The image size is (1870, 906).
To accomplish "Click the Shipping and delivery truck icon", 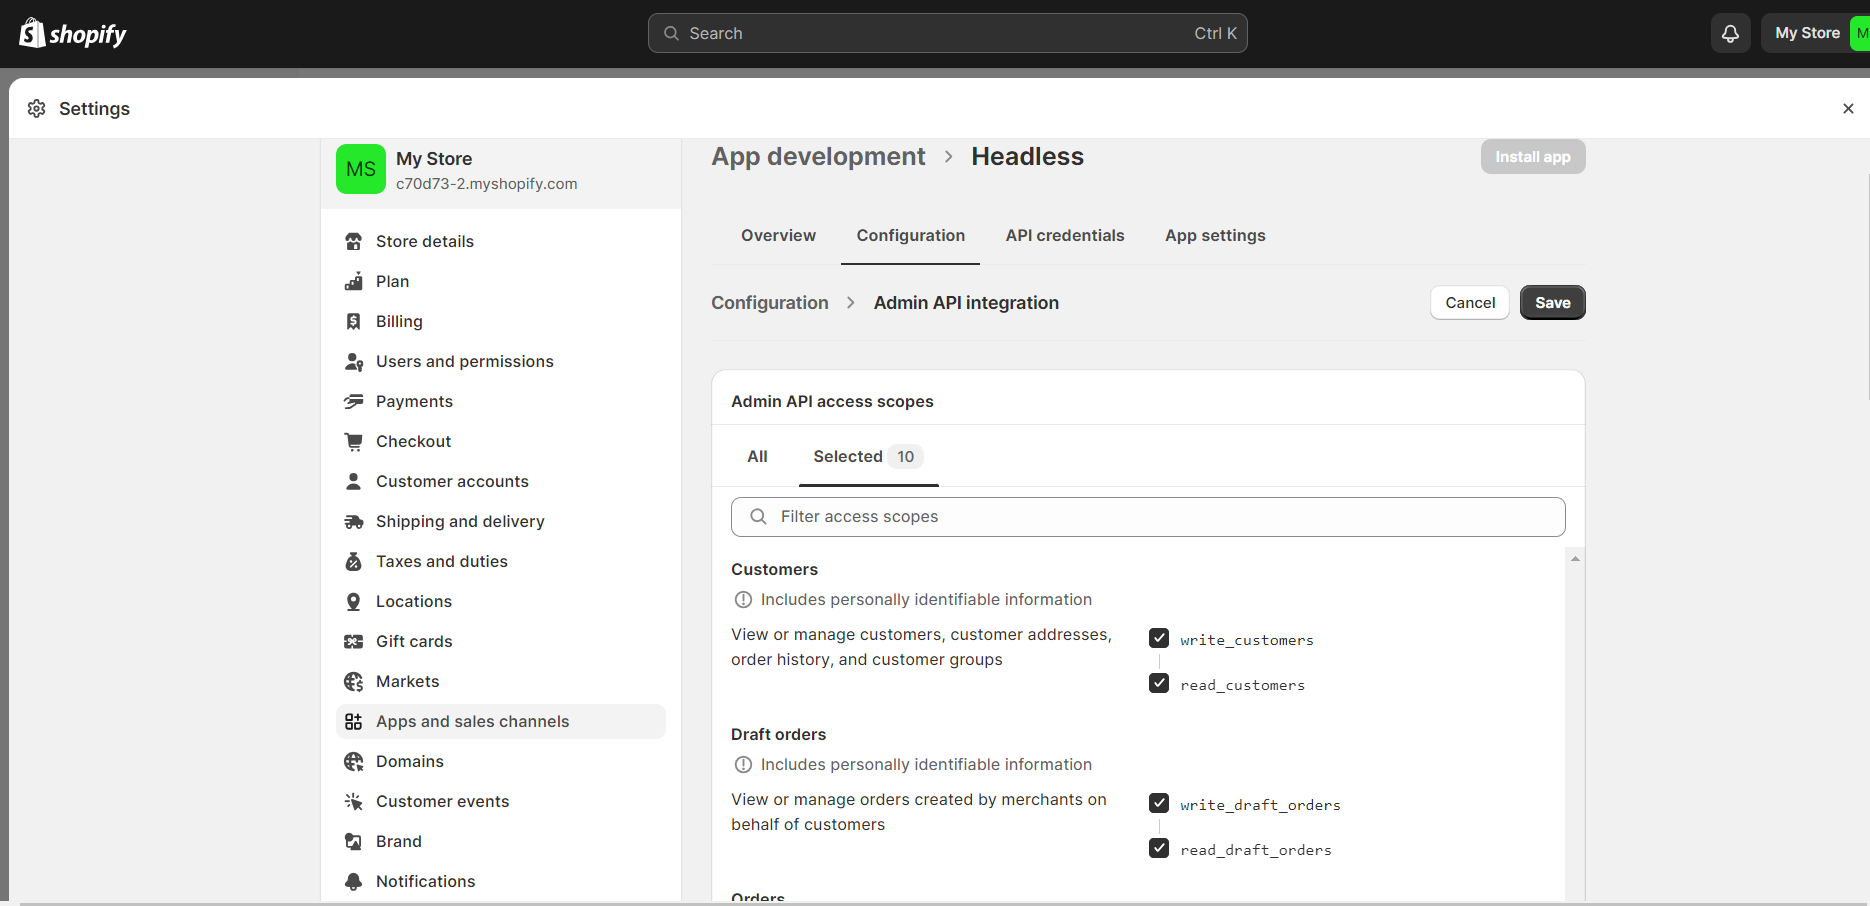I will point(353,521).
